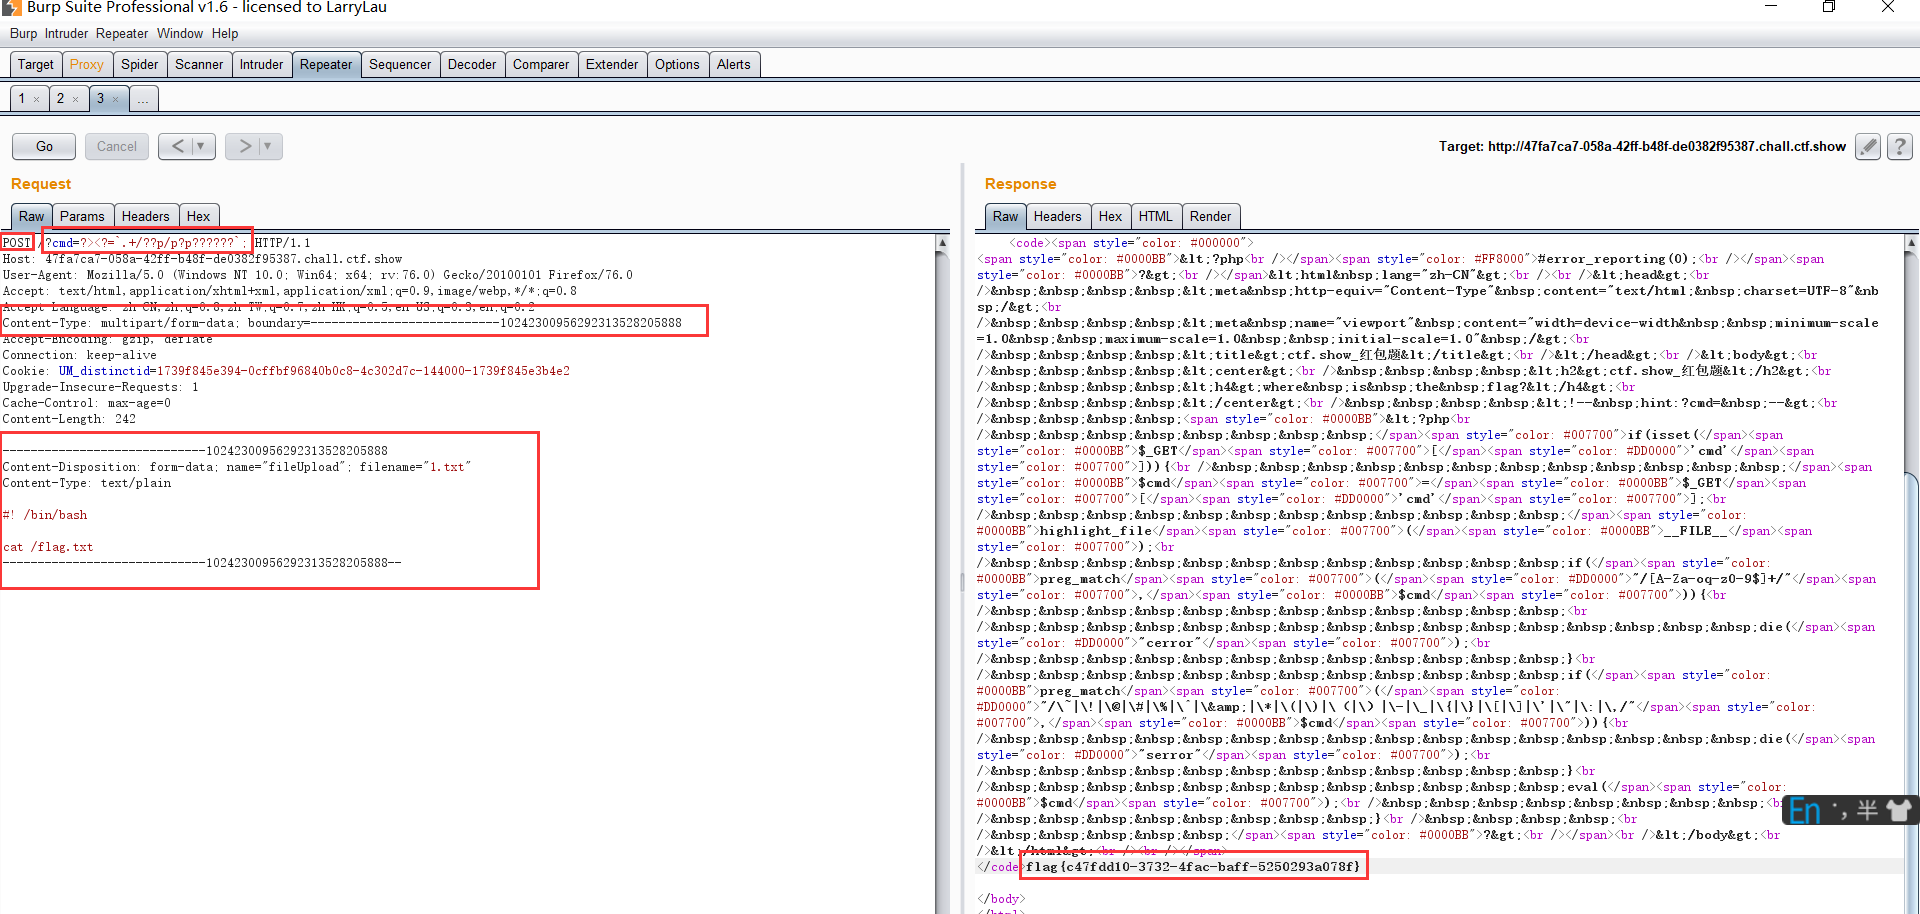Close Repeater tab 2 with its x
Screen dimensions: 1920x914
[x=75, y=99]
